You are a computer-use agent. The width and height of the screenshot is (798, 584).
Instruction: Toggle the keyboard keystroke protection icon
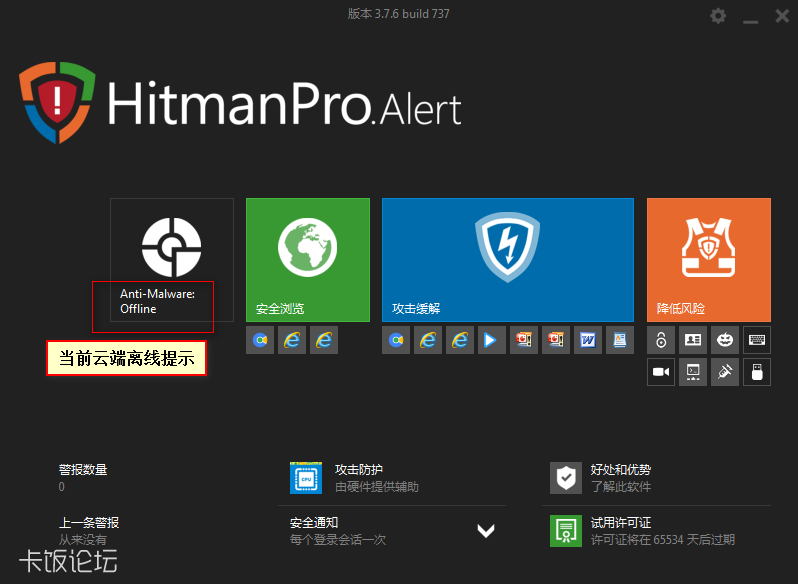[x=757, y=340]
